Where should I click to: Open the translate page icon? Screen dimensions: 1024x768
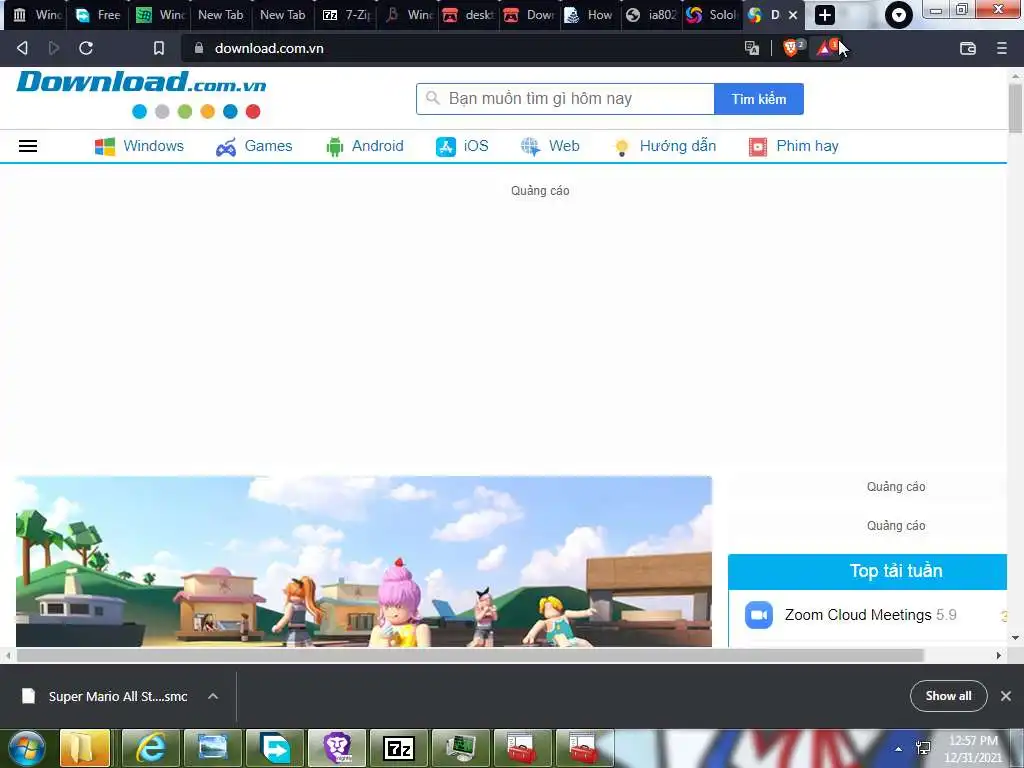point(752,48)
